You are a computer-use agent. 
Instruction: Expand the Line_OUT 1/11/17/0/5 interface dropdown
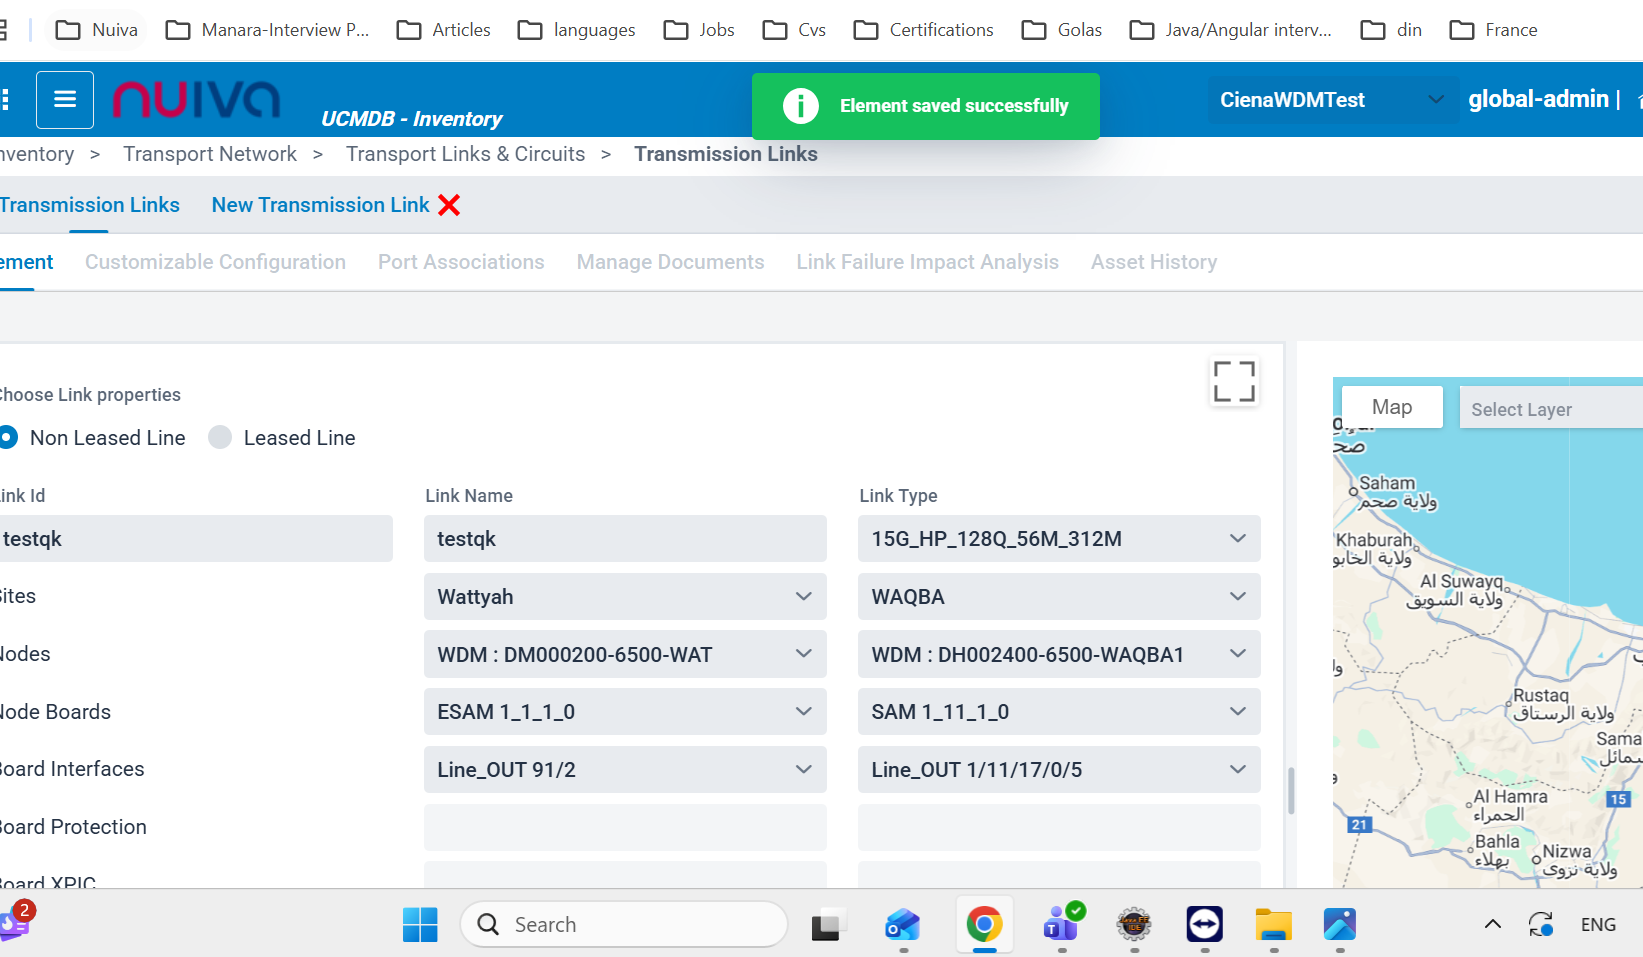click(x=1058, y=770)
